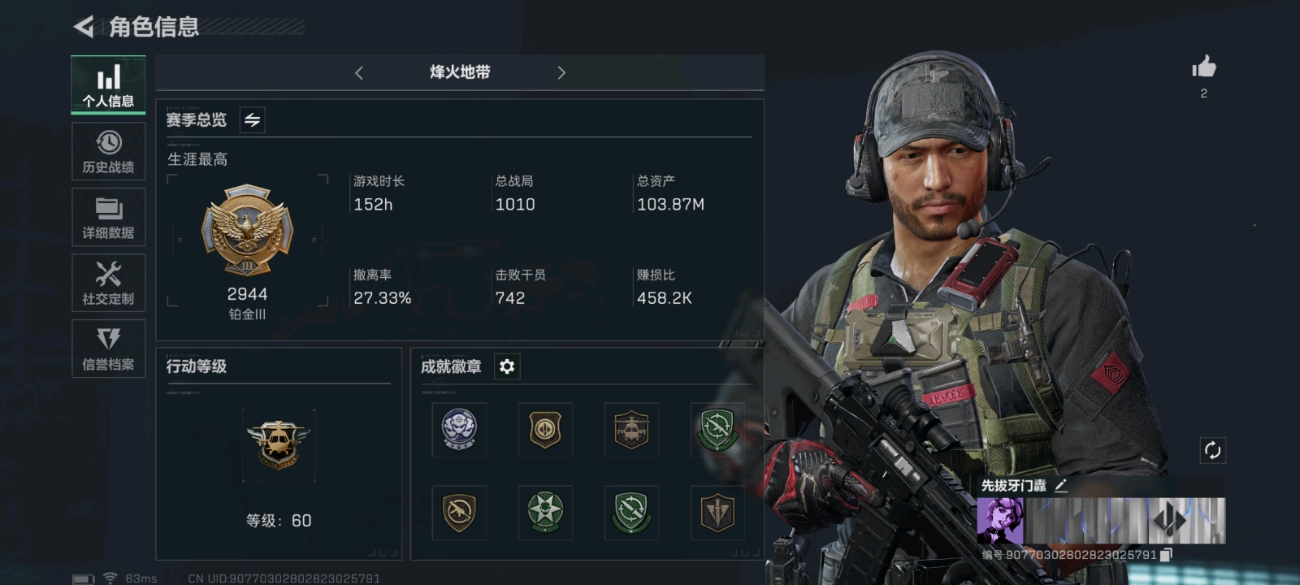This screenshot has height=585, width=1300.
Task: Rotate character using the refresh icon
Action: coord(1213,450)
